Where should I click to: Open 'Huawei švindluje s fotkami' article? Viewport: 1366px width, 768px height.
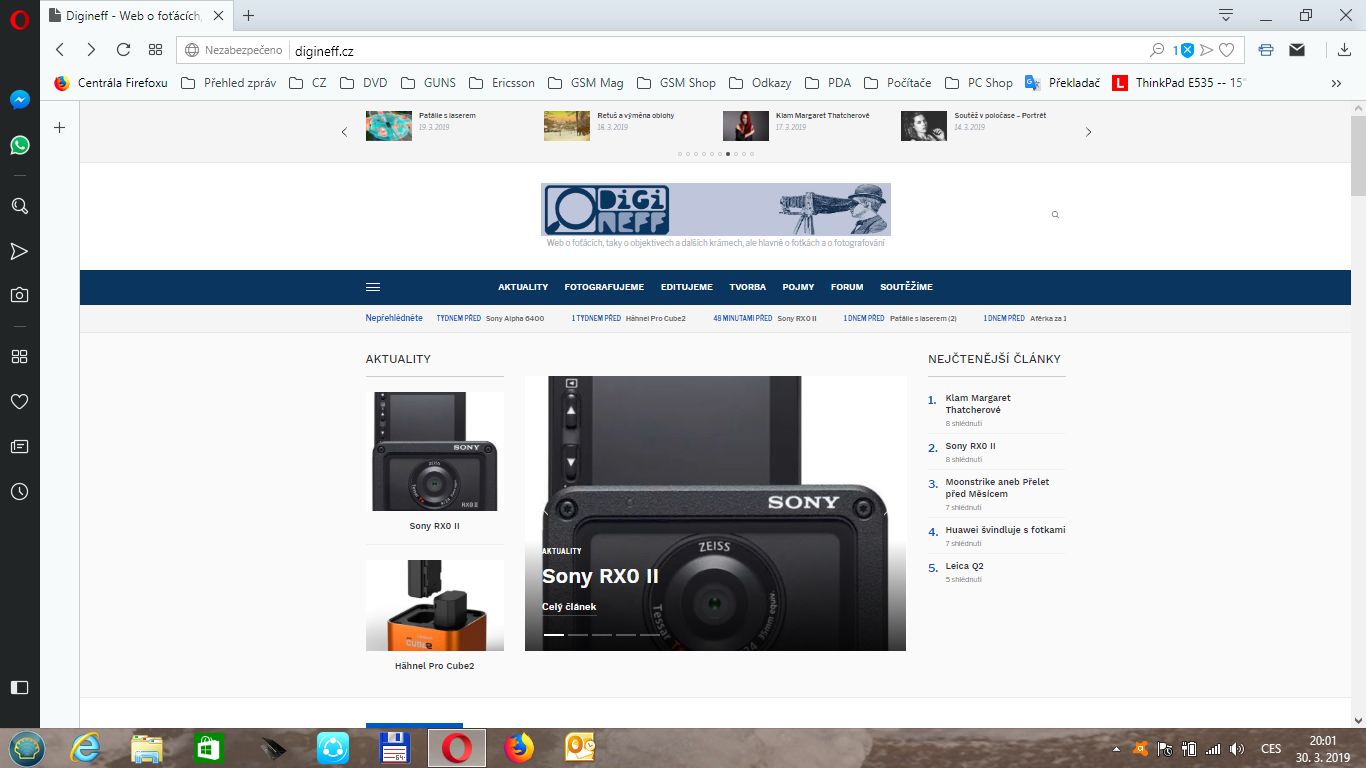click(x=1005, y=530)
